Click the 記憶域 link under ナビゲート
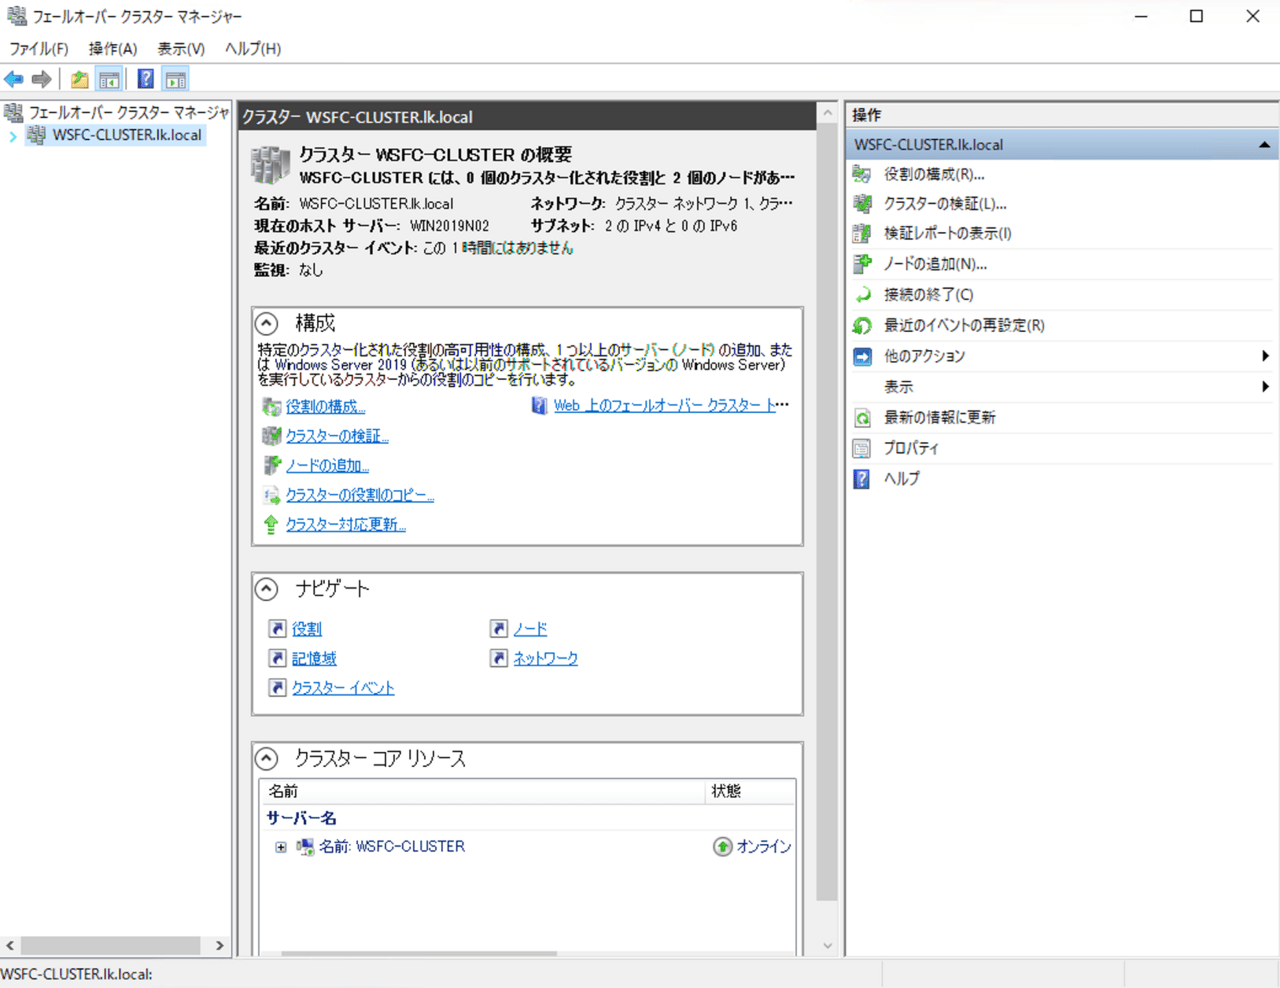This screenshot has height=988, width=1280. [x=314, y=659]
